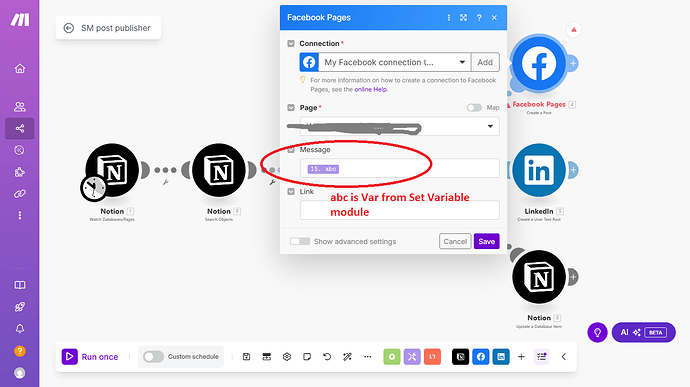690x387 pixels.
Task: Open the user profile avatar
Action: [20, 373]
